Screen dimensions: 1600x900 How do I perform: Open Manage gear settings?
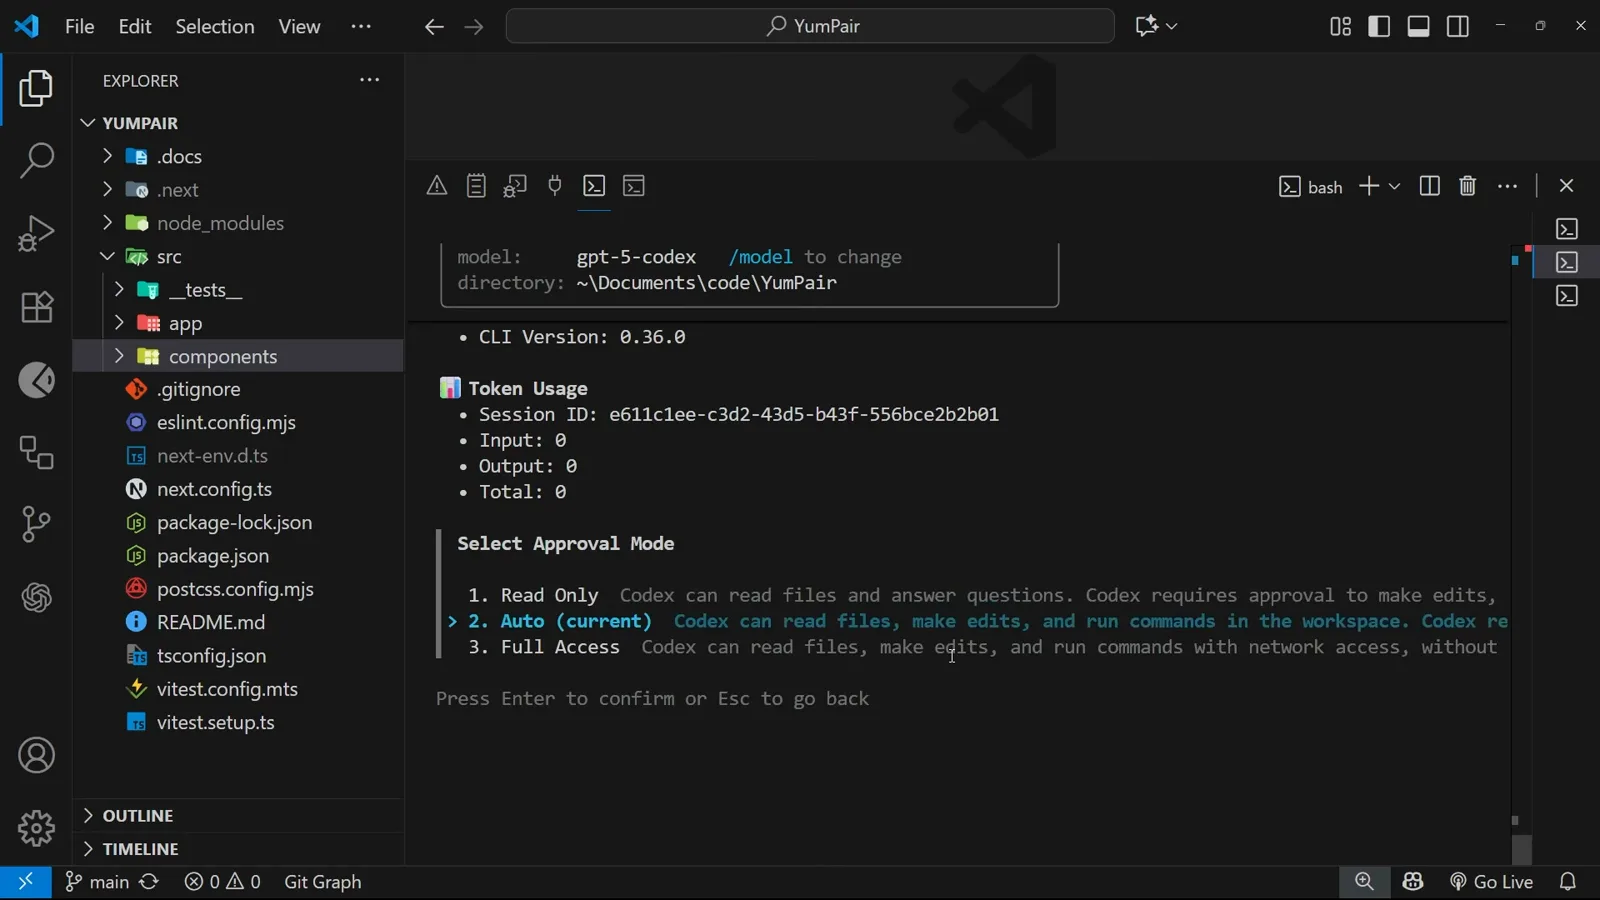(x=36, y=828)
